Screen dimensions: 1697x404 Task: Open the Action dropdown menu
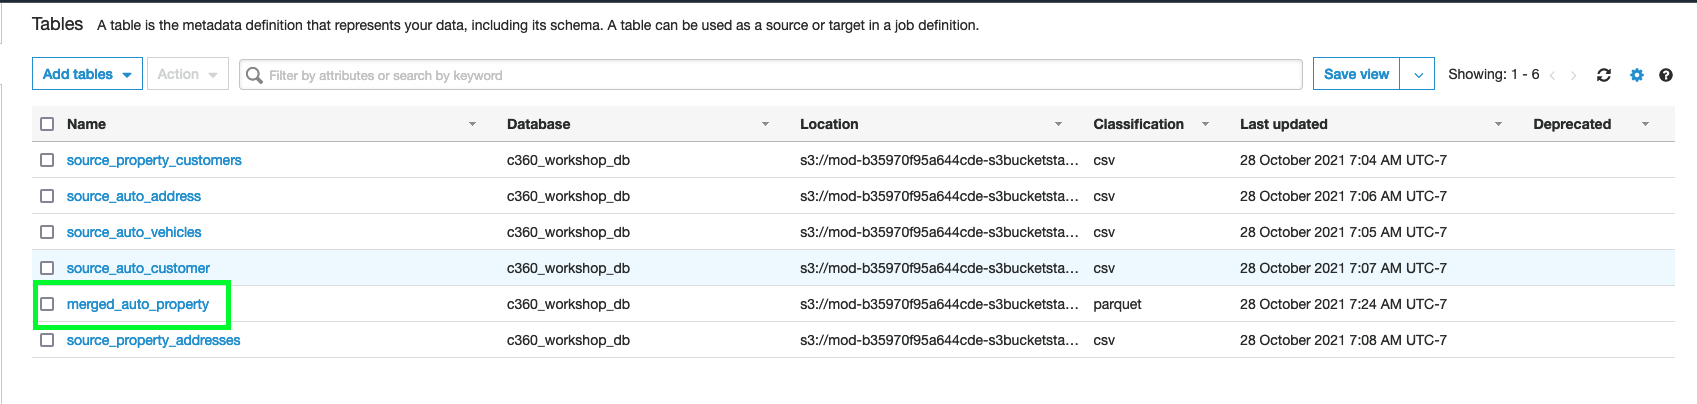click(187, 74)
